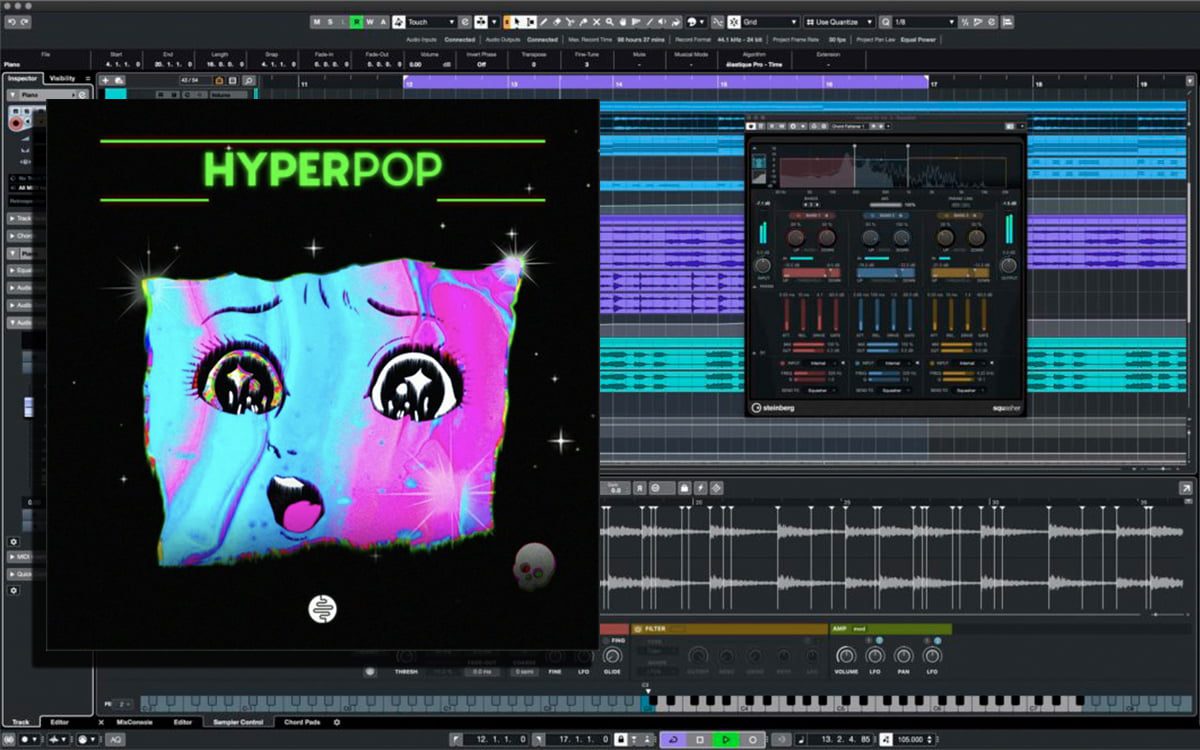
Task: Start playback with green Play button
Action: click(x=726, y=739)
